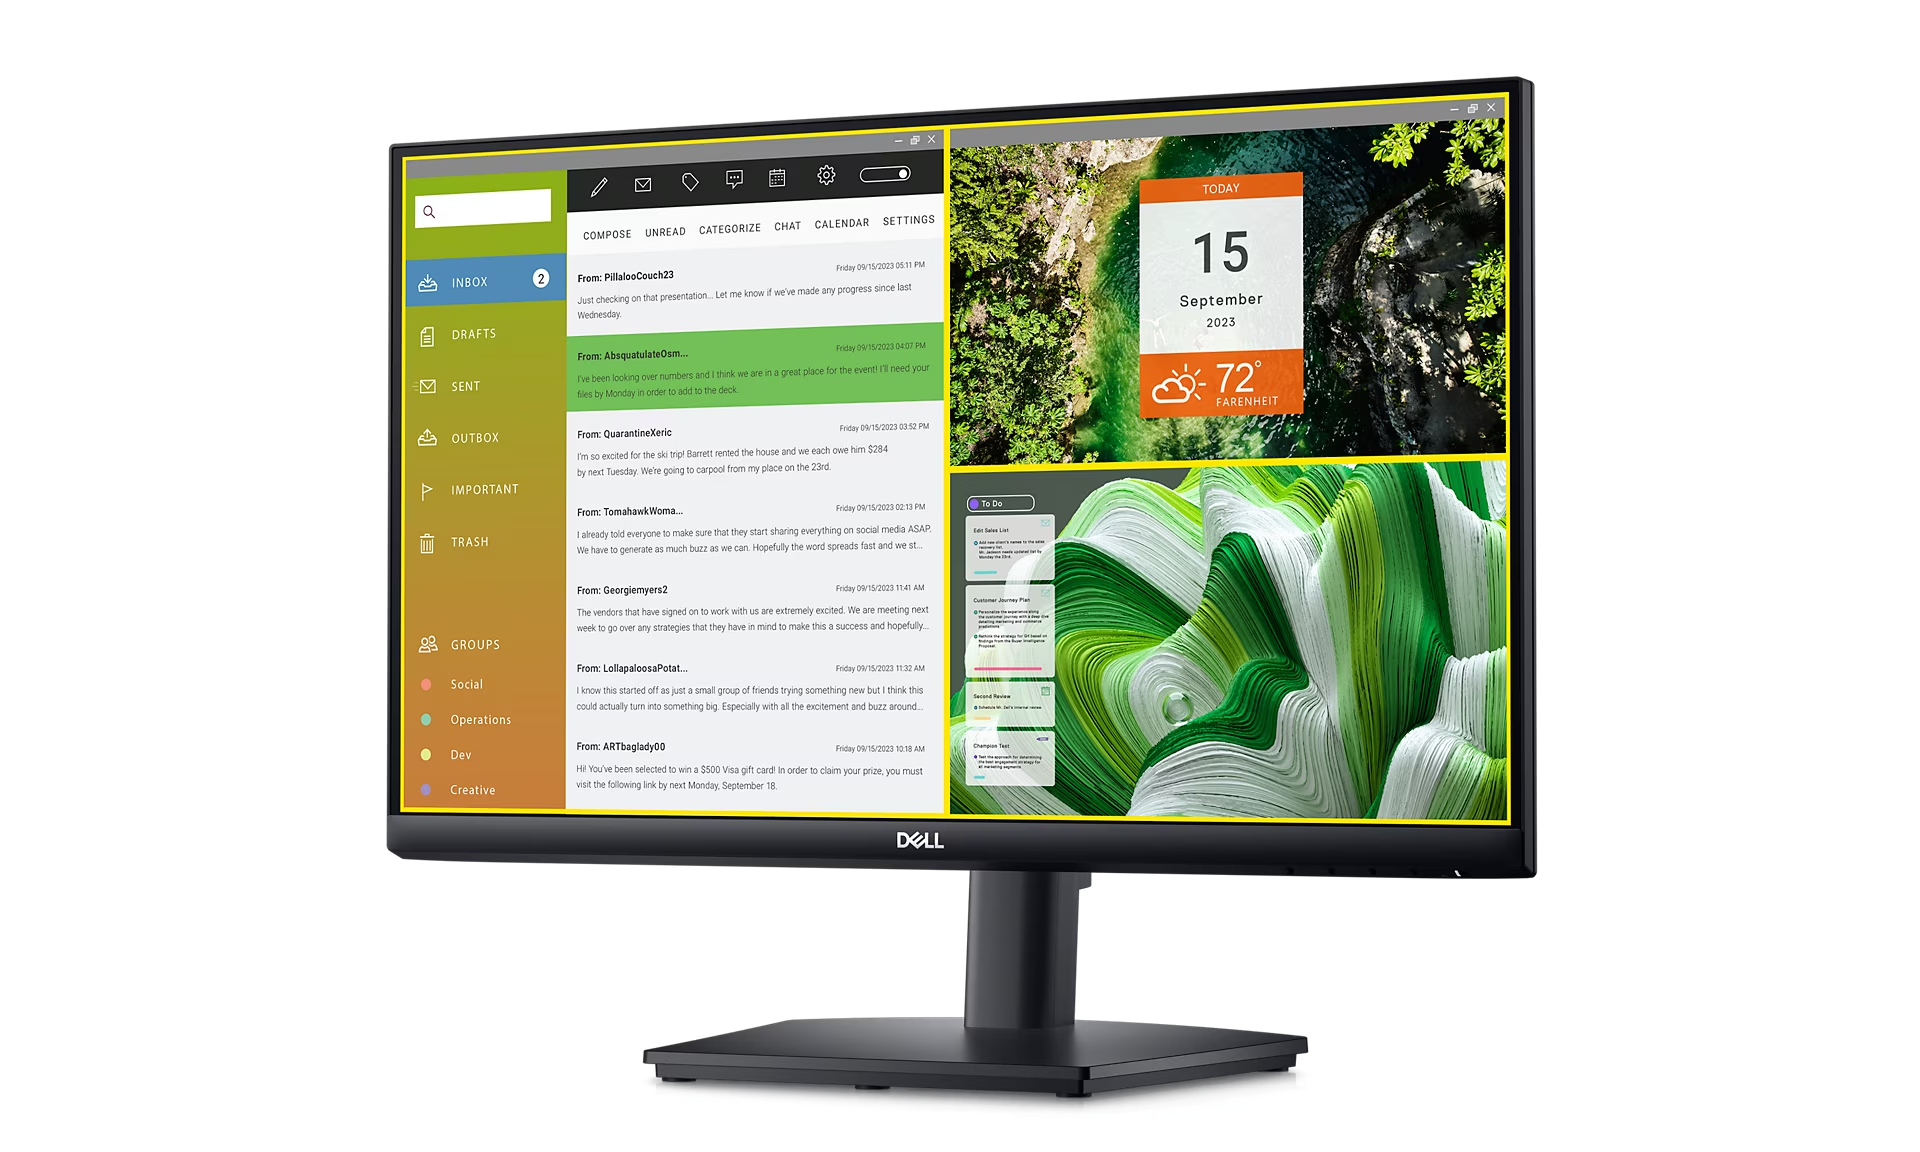The height and width of the screenshot is (1152, 1920).
Task: Expand the Important folder in sidebar
Action: point(485,490)
